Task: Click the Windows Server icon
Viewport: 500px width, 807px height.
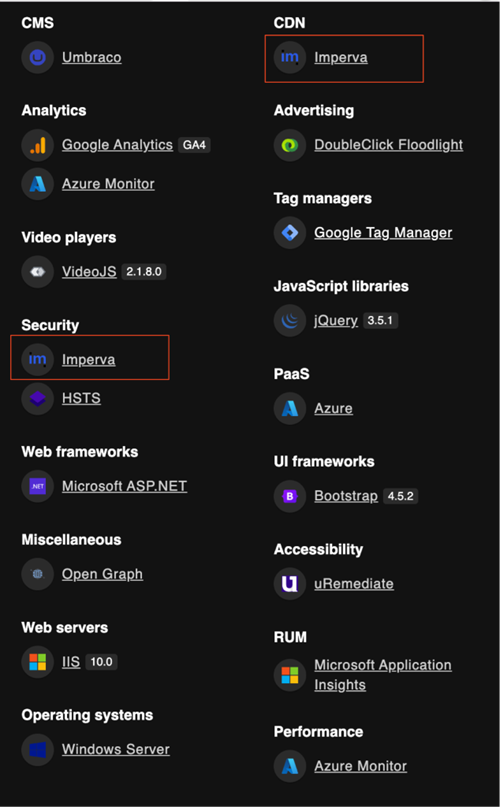Action: pyautogui.click(x=38, y=750)
